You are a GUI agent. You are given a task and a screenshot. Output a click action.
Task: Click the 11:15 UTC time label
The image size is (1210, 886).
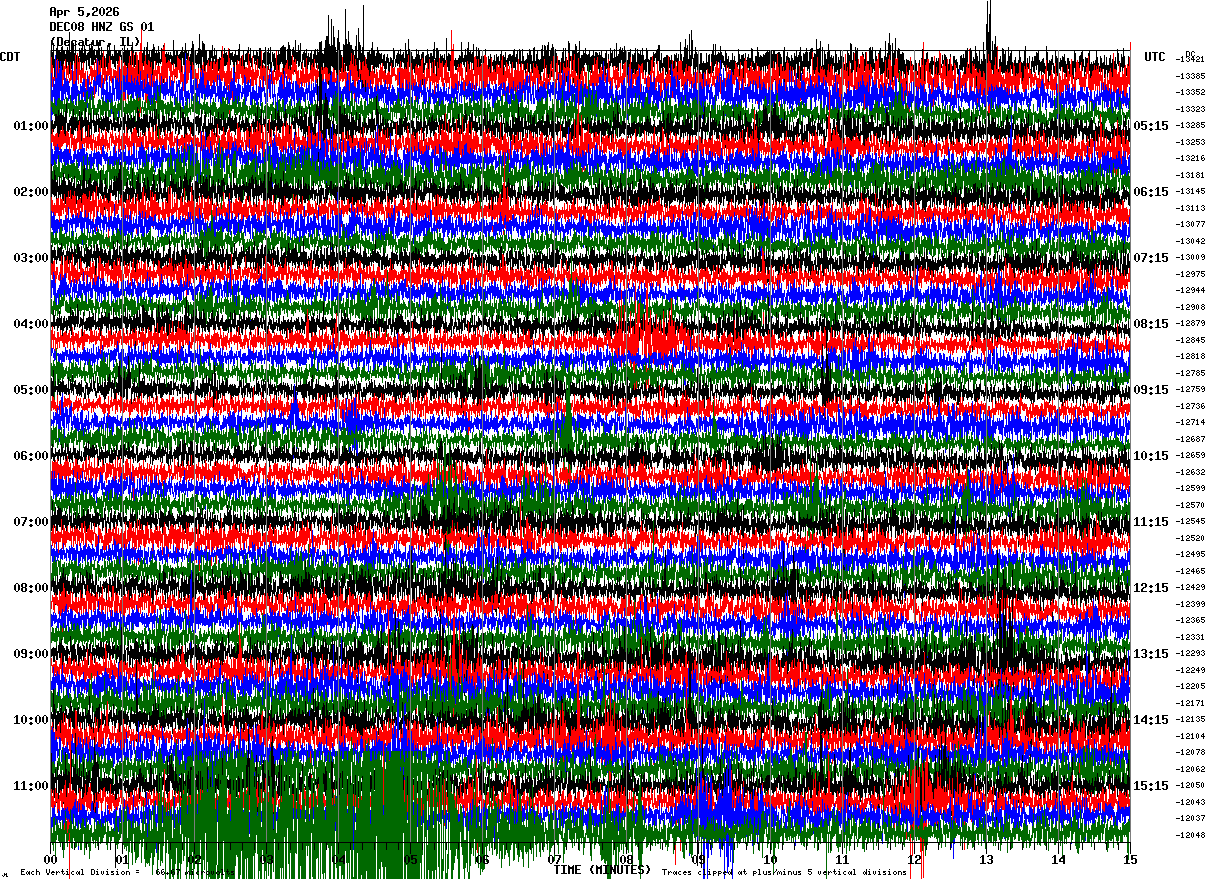pyautogui.click(x=1151, y=522)
